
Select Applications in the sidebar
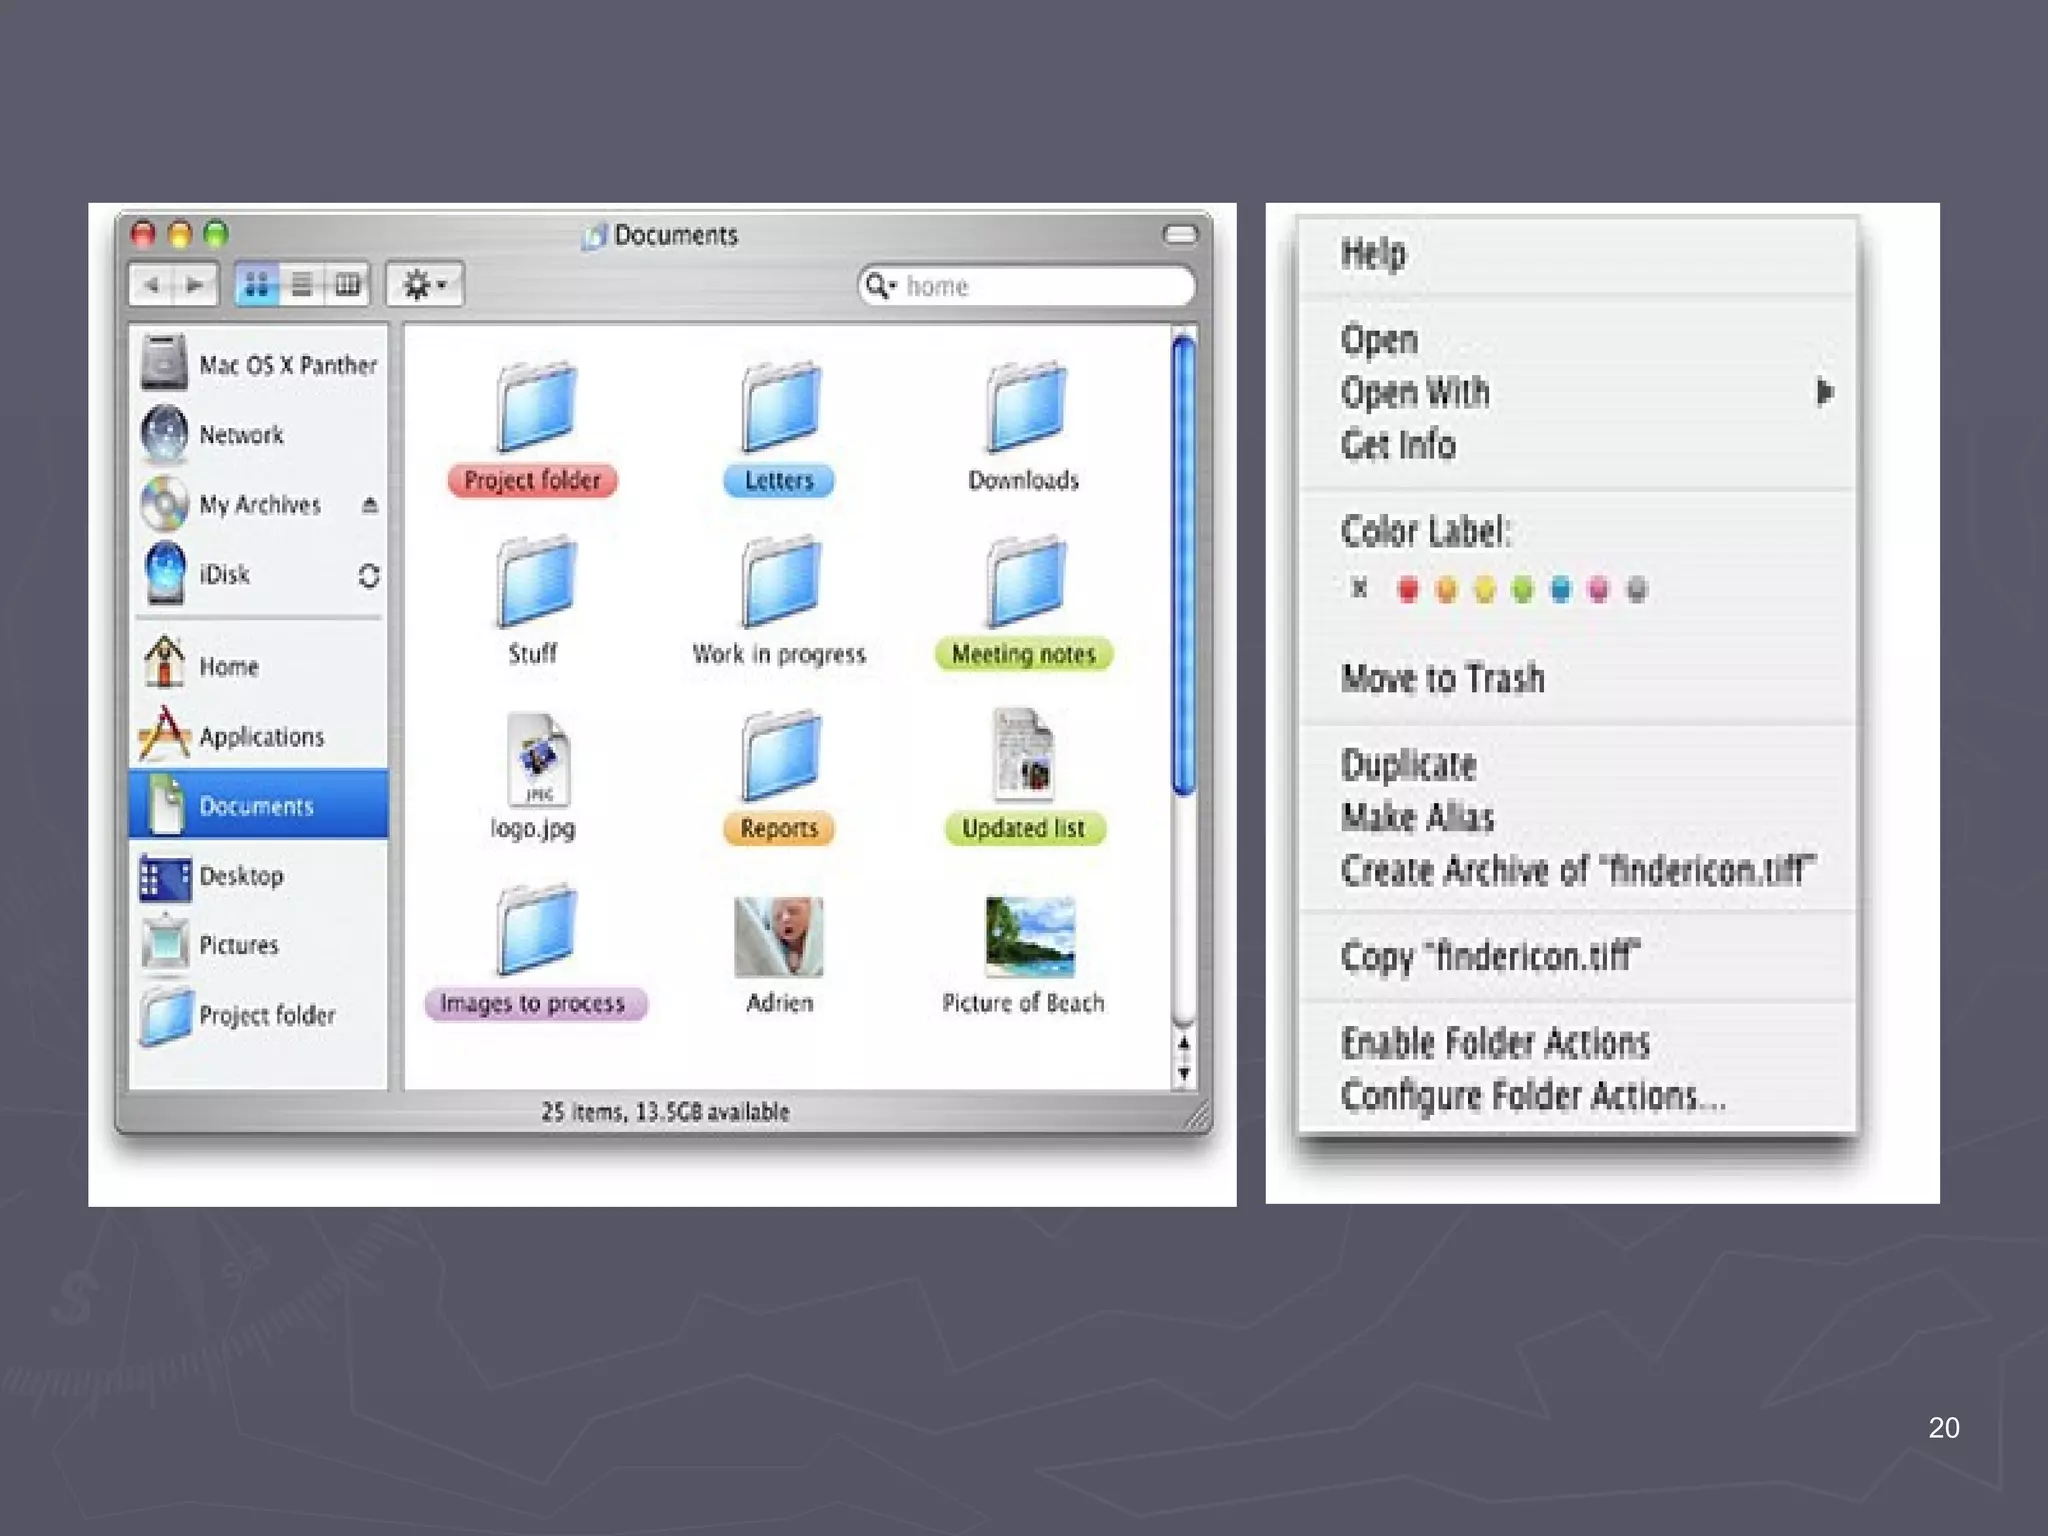coord(261,737)
